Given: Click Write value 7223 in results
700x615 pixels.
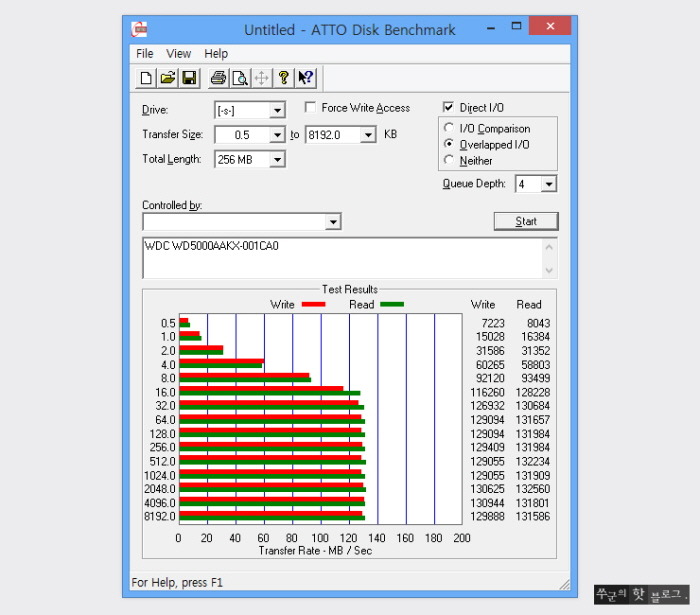Looking at the screenshot, I should pyautogui.click(x=493, y=323).
